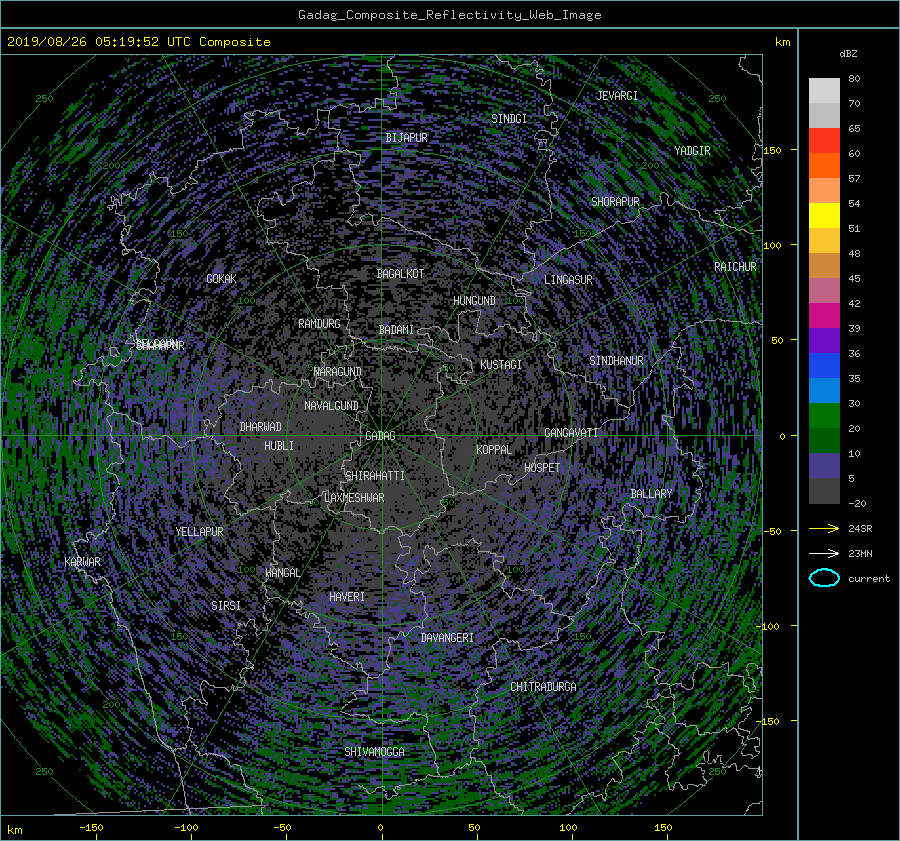Click the YELLAPUR label
This screenshot has width=900, height=841.
pyautogui.click(x=199, y=532)
